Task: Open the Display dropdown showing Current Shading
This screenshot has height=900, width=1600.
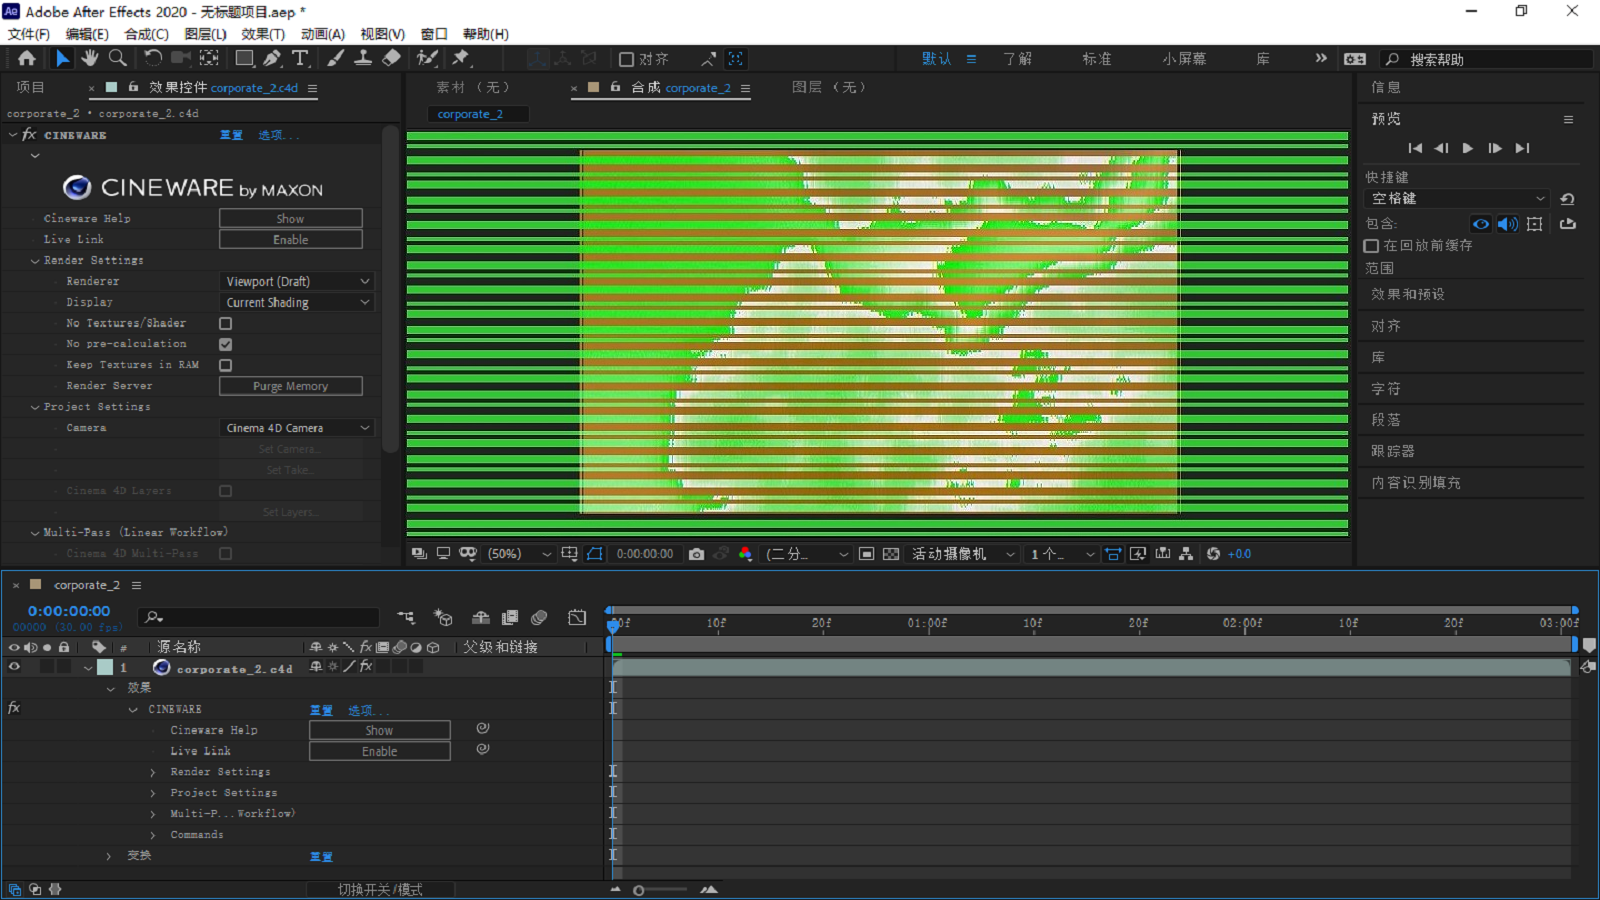Action: [296, 301]
